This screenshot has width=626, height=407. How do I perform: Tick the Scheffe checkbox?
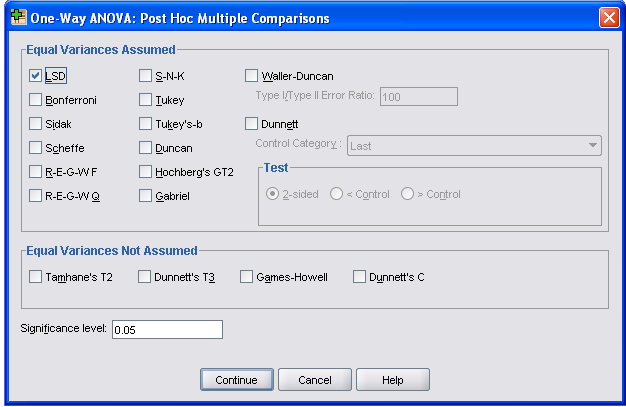[x=36, y=148]
